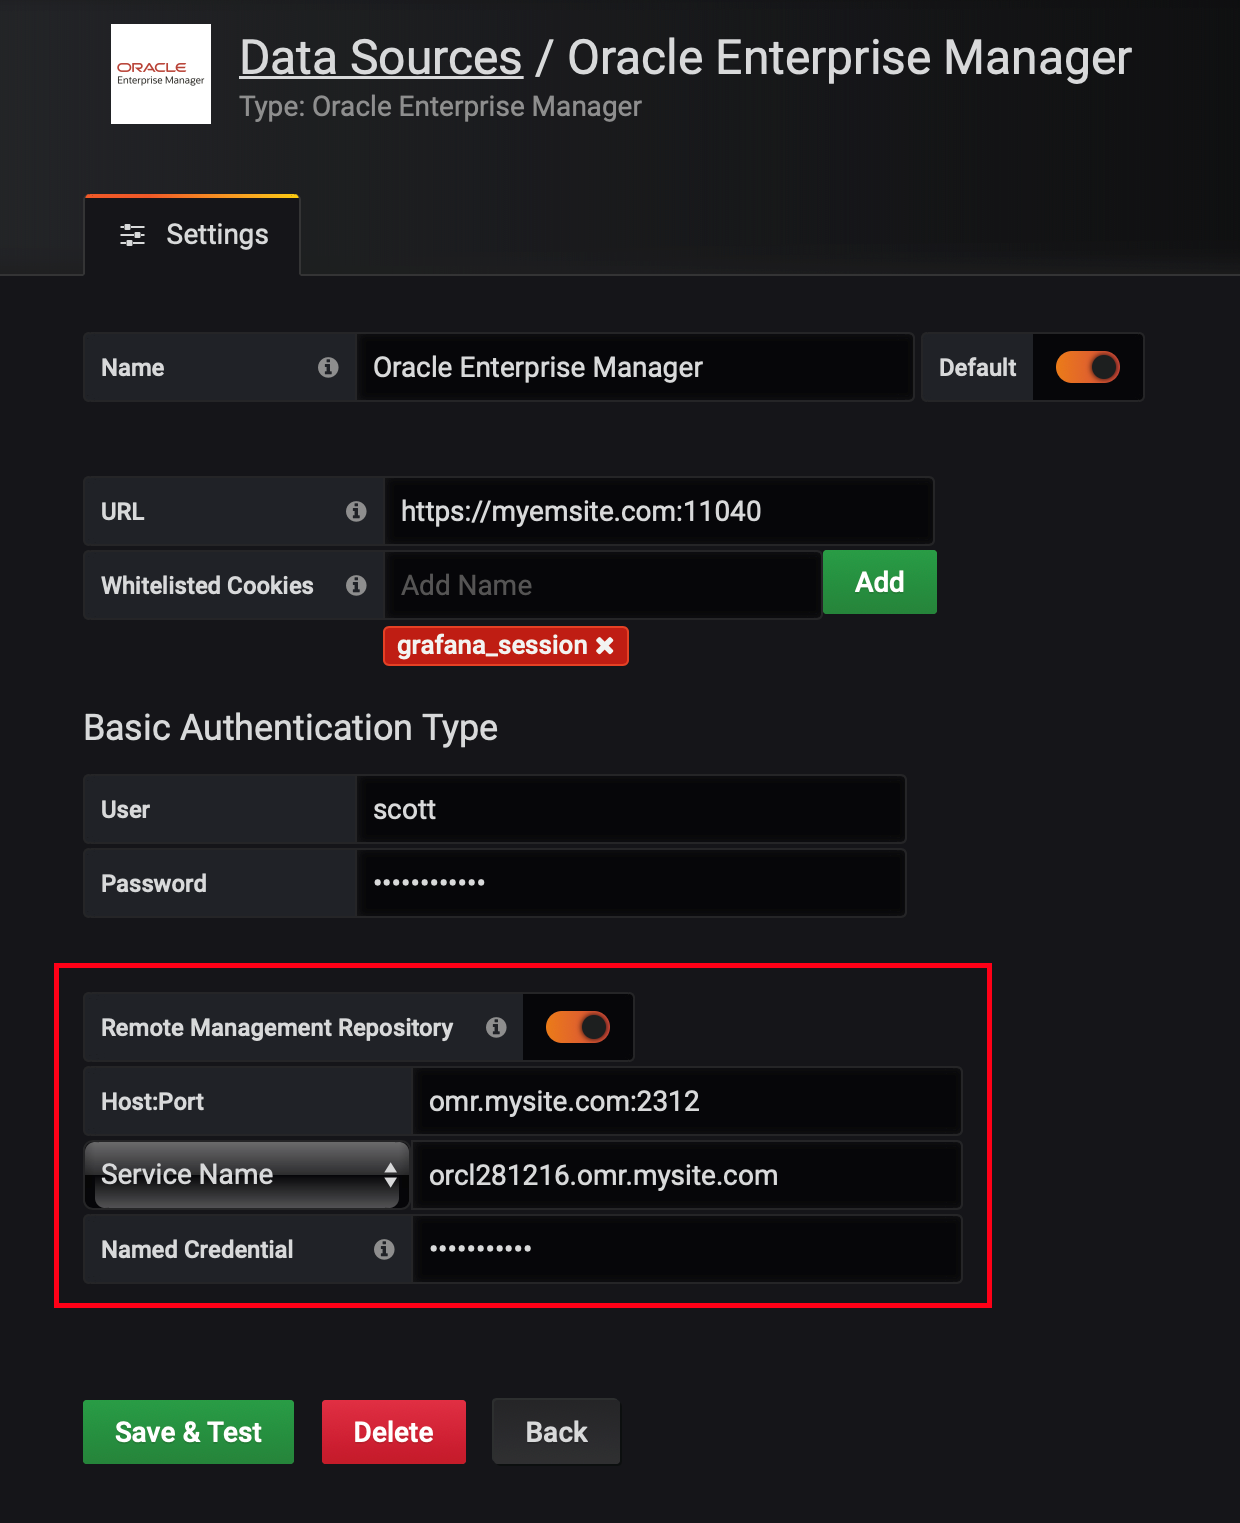Click the Name field info icon

(x=328, y=367)
